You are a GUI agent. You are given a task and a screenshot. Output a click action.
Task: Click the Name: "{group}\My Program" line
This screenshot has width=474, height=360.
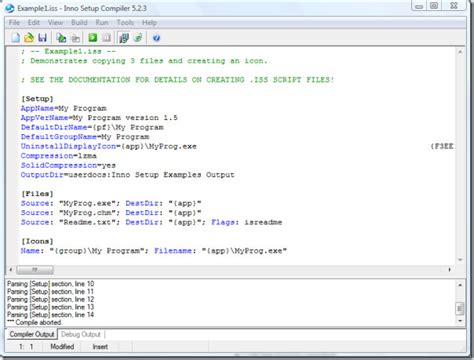point(154,251)
